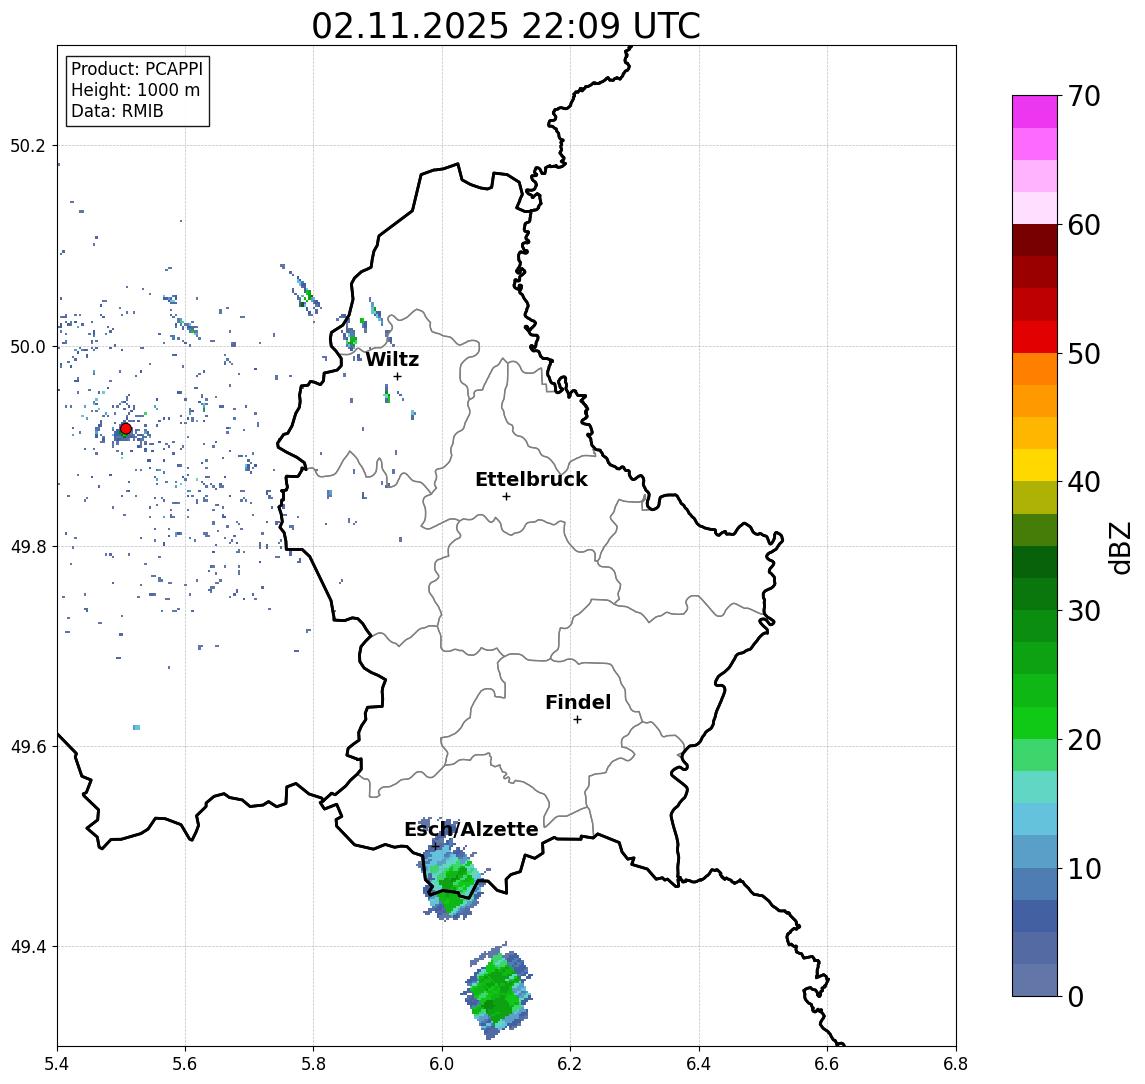The width and height of the screenshot is (1145, 1084).
Task: Click the 'Height: 1000 m' text
Action: 135,90
